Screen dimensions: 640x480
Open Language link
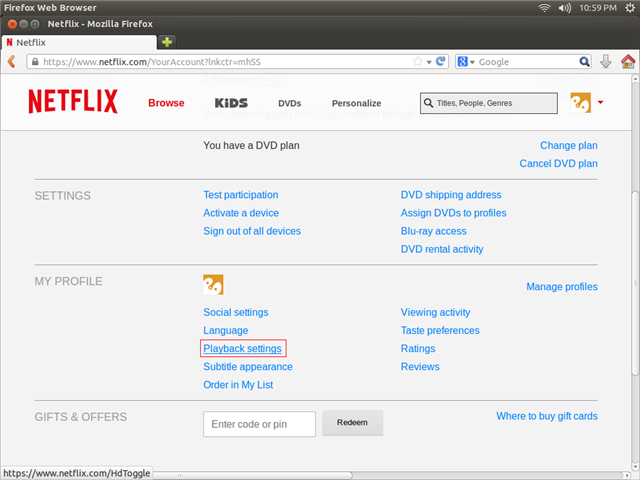tap(226, 330)
